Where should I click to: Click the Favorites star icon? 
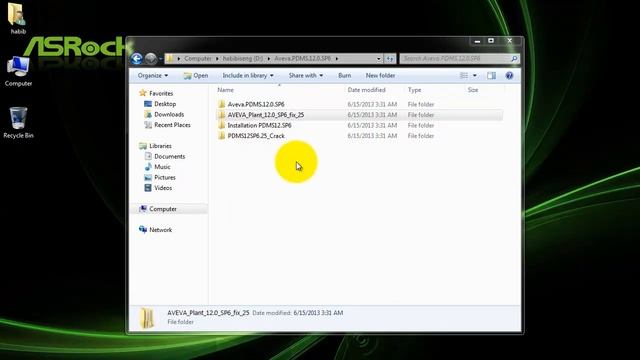coord(142,93)
